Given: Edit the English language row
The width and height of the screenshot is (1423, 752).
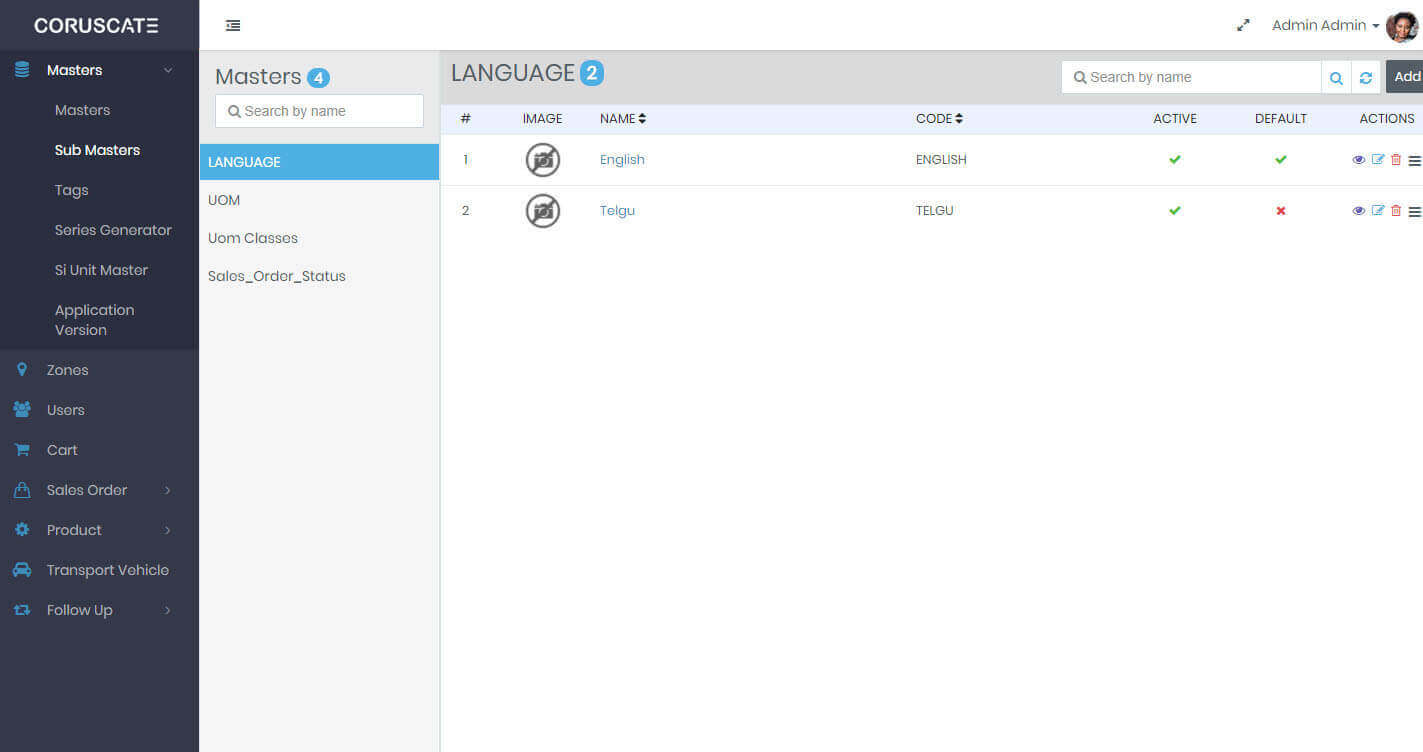Looking at the screenshot, I should [x=1377, y=159].
